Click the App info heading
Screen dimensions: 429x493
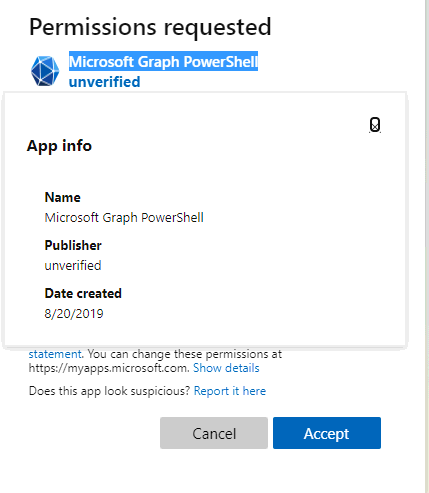59,146
